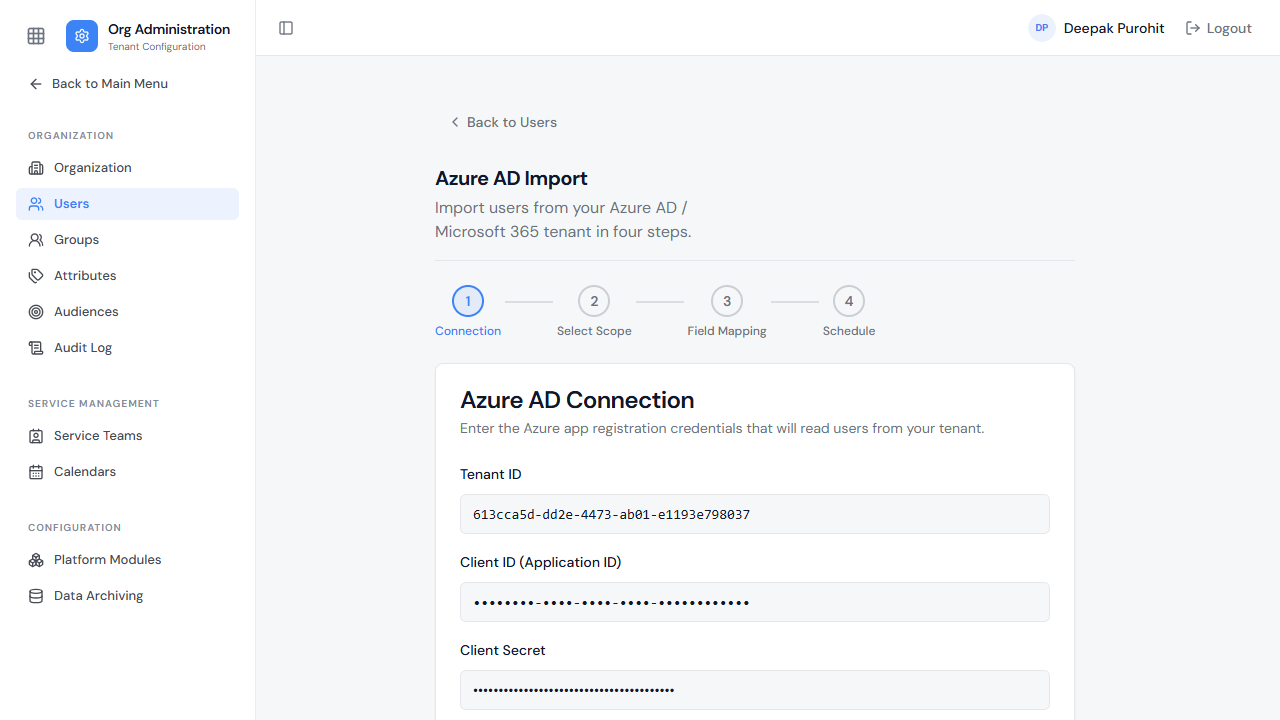Click the Connection step label

tap(468, 331)
